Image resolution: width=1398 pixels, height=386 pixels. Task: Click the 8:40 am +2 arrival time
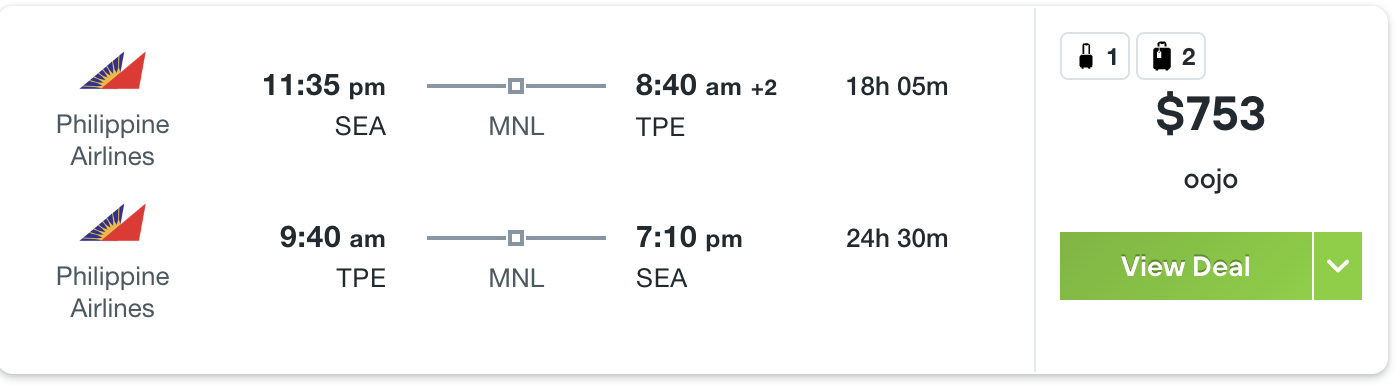tap(706, 87)
